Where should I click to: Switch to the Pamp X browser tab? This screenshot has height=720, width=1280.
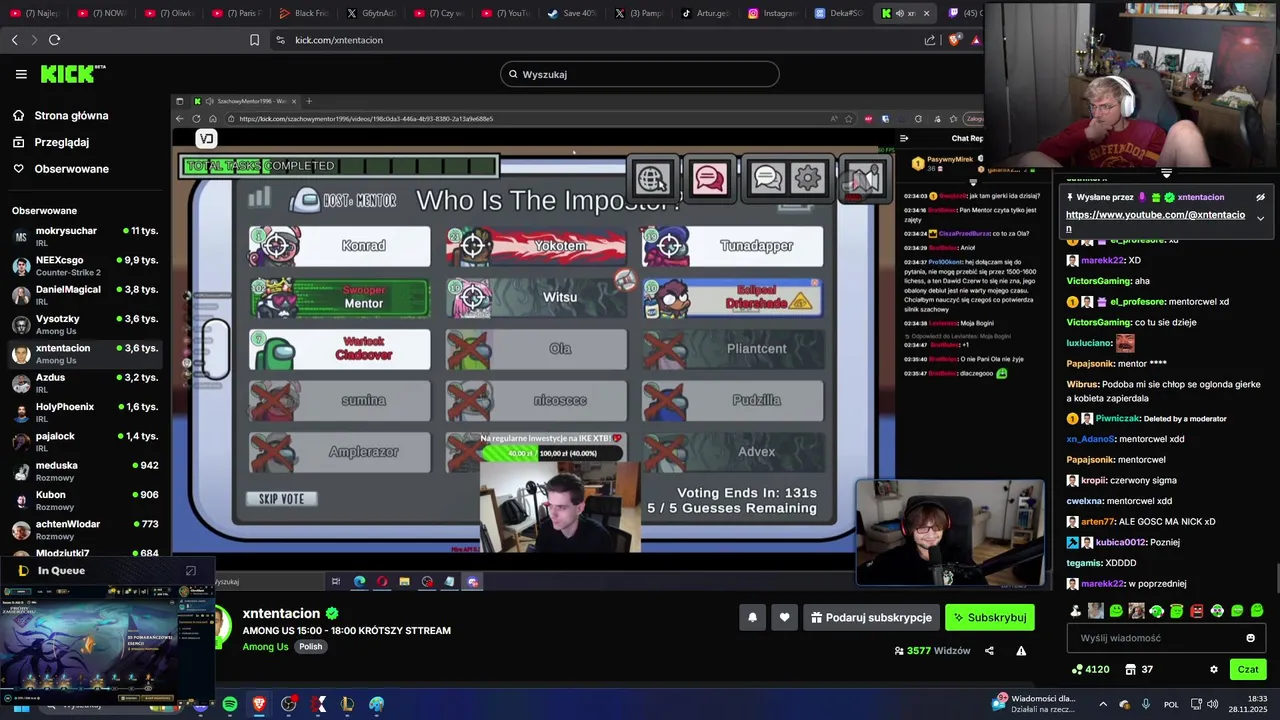pyautogui.click(x=639, y=13)
